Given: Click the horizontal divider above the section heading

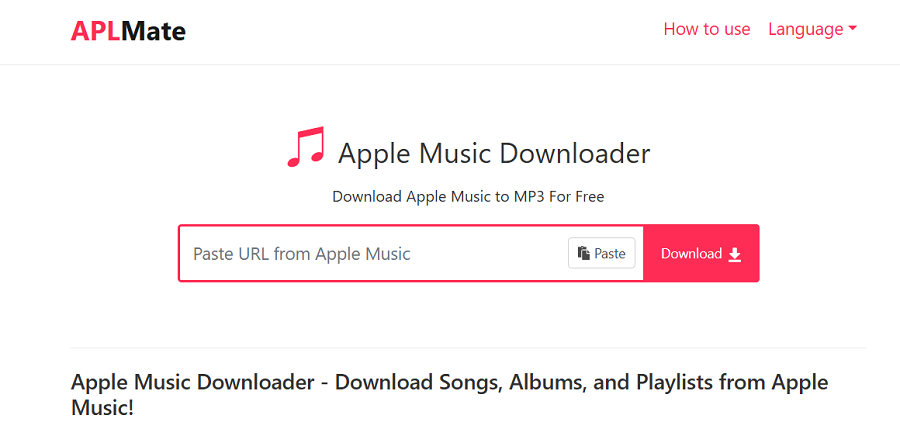Looking at the screenshot, I should (x=468, y=348).
